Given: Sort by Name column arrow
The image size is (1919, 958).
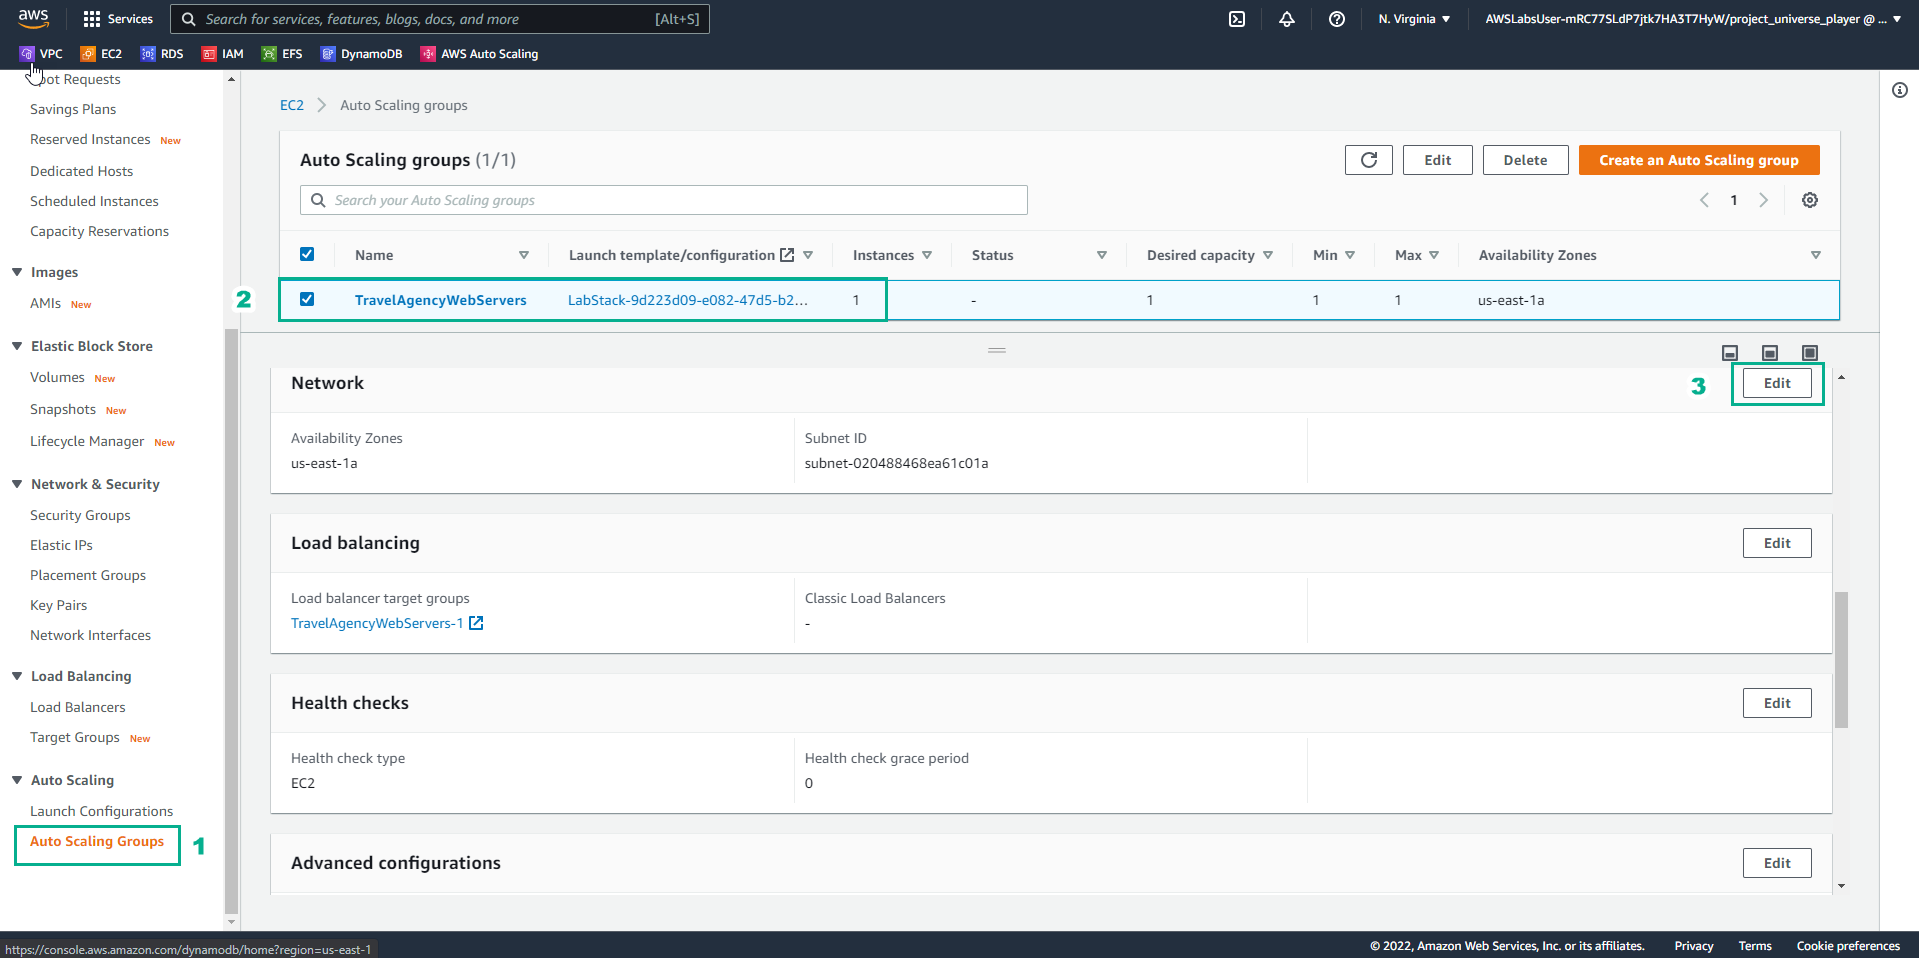Looking at the screenshot, I should click(x=524, y=255).
